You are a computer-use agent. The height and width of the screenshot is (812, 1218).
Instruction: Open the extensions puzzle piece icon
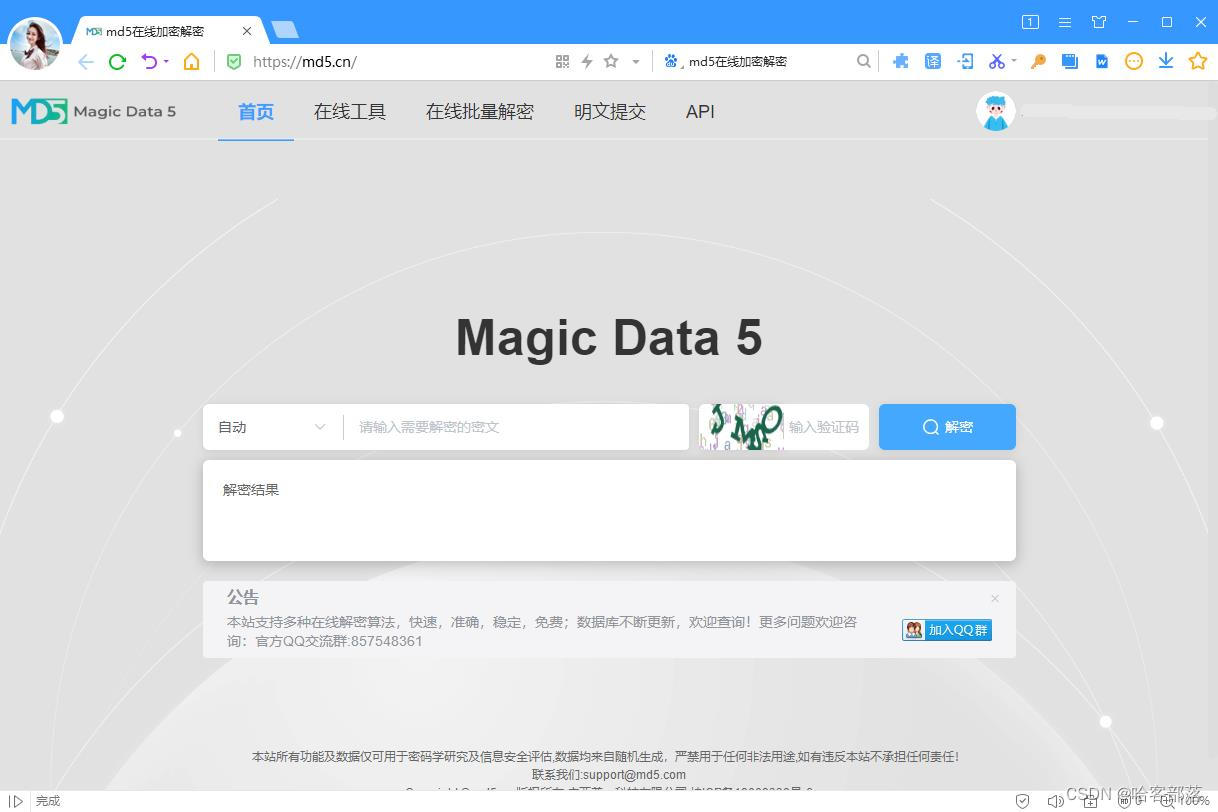click(x=901, y=62)
